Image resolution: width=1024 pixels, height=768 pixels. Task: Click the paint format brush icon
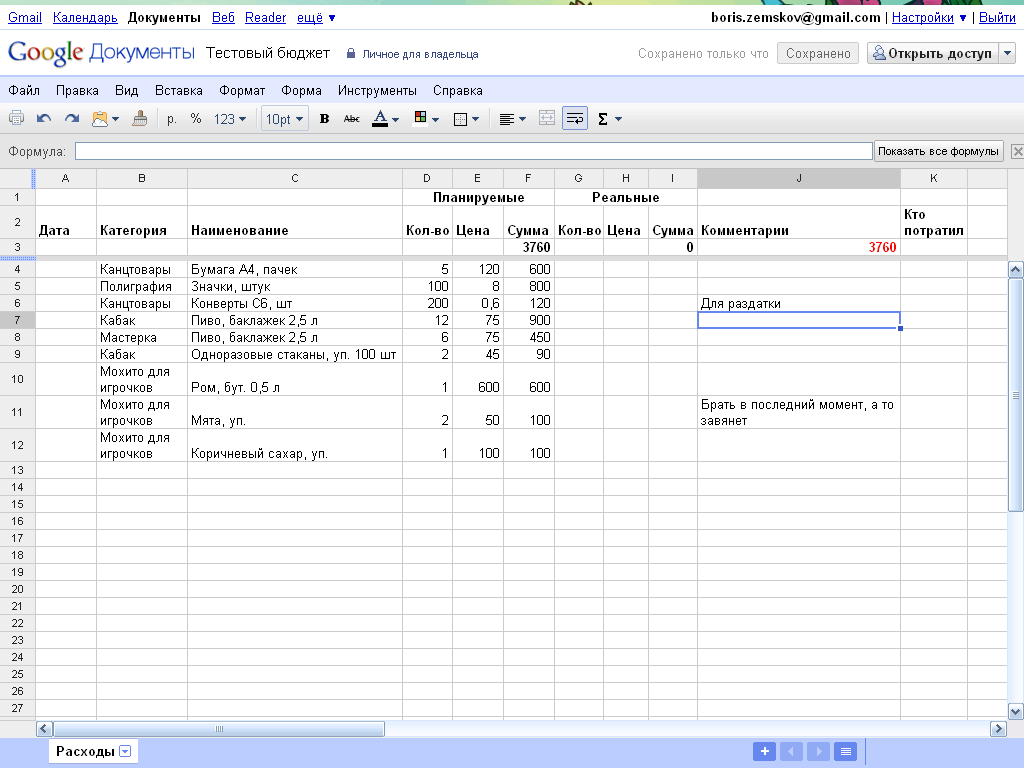139,119
